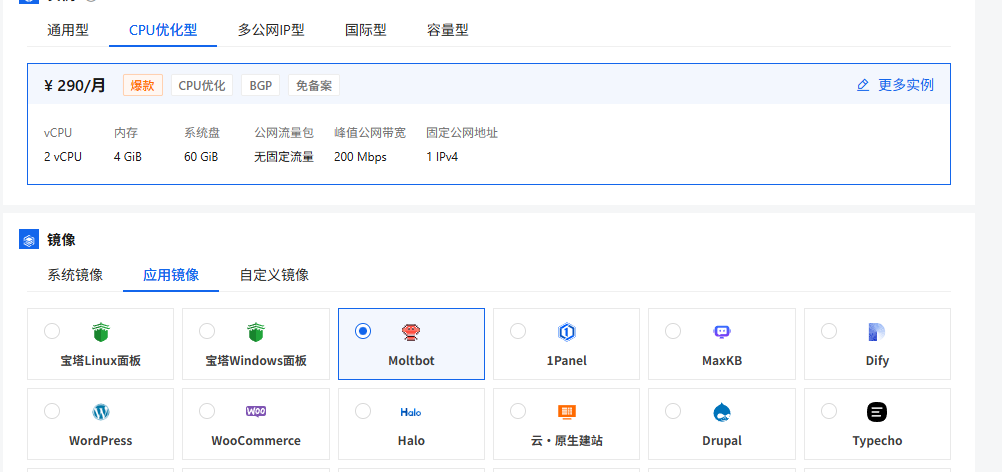
Task: Select the Dify image radio button
Action: click(x=829, y=331)
